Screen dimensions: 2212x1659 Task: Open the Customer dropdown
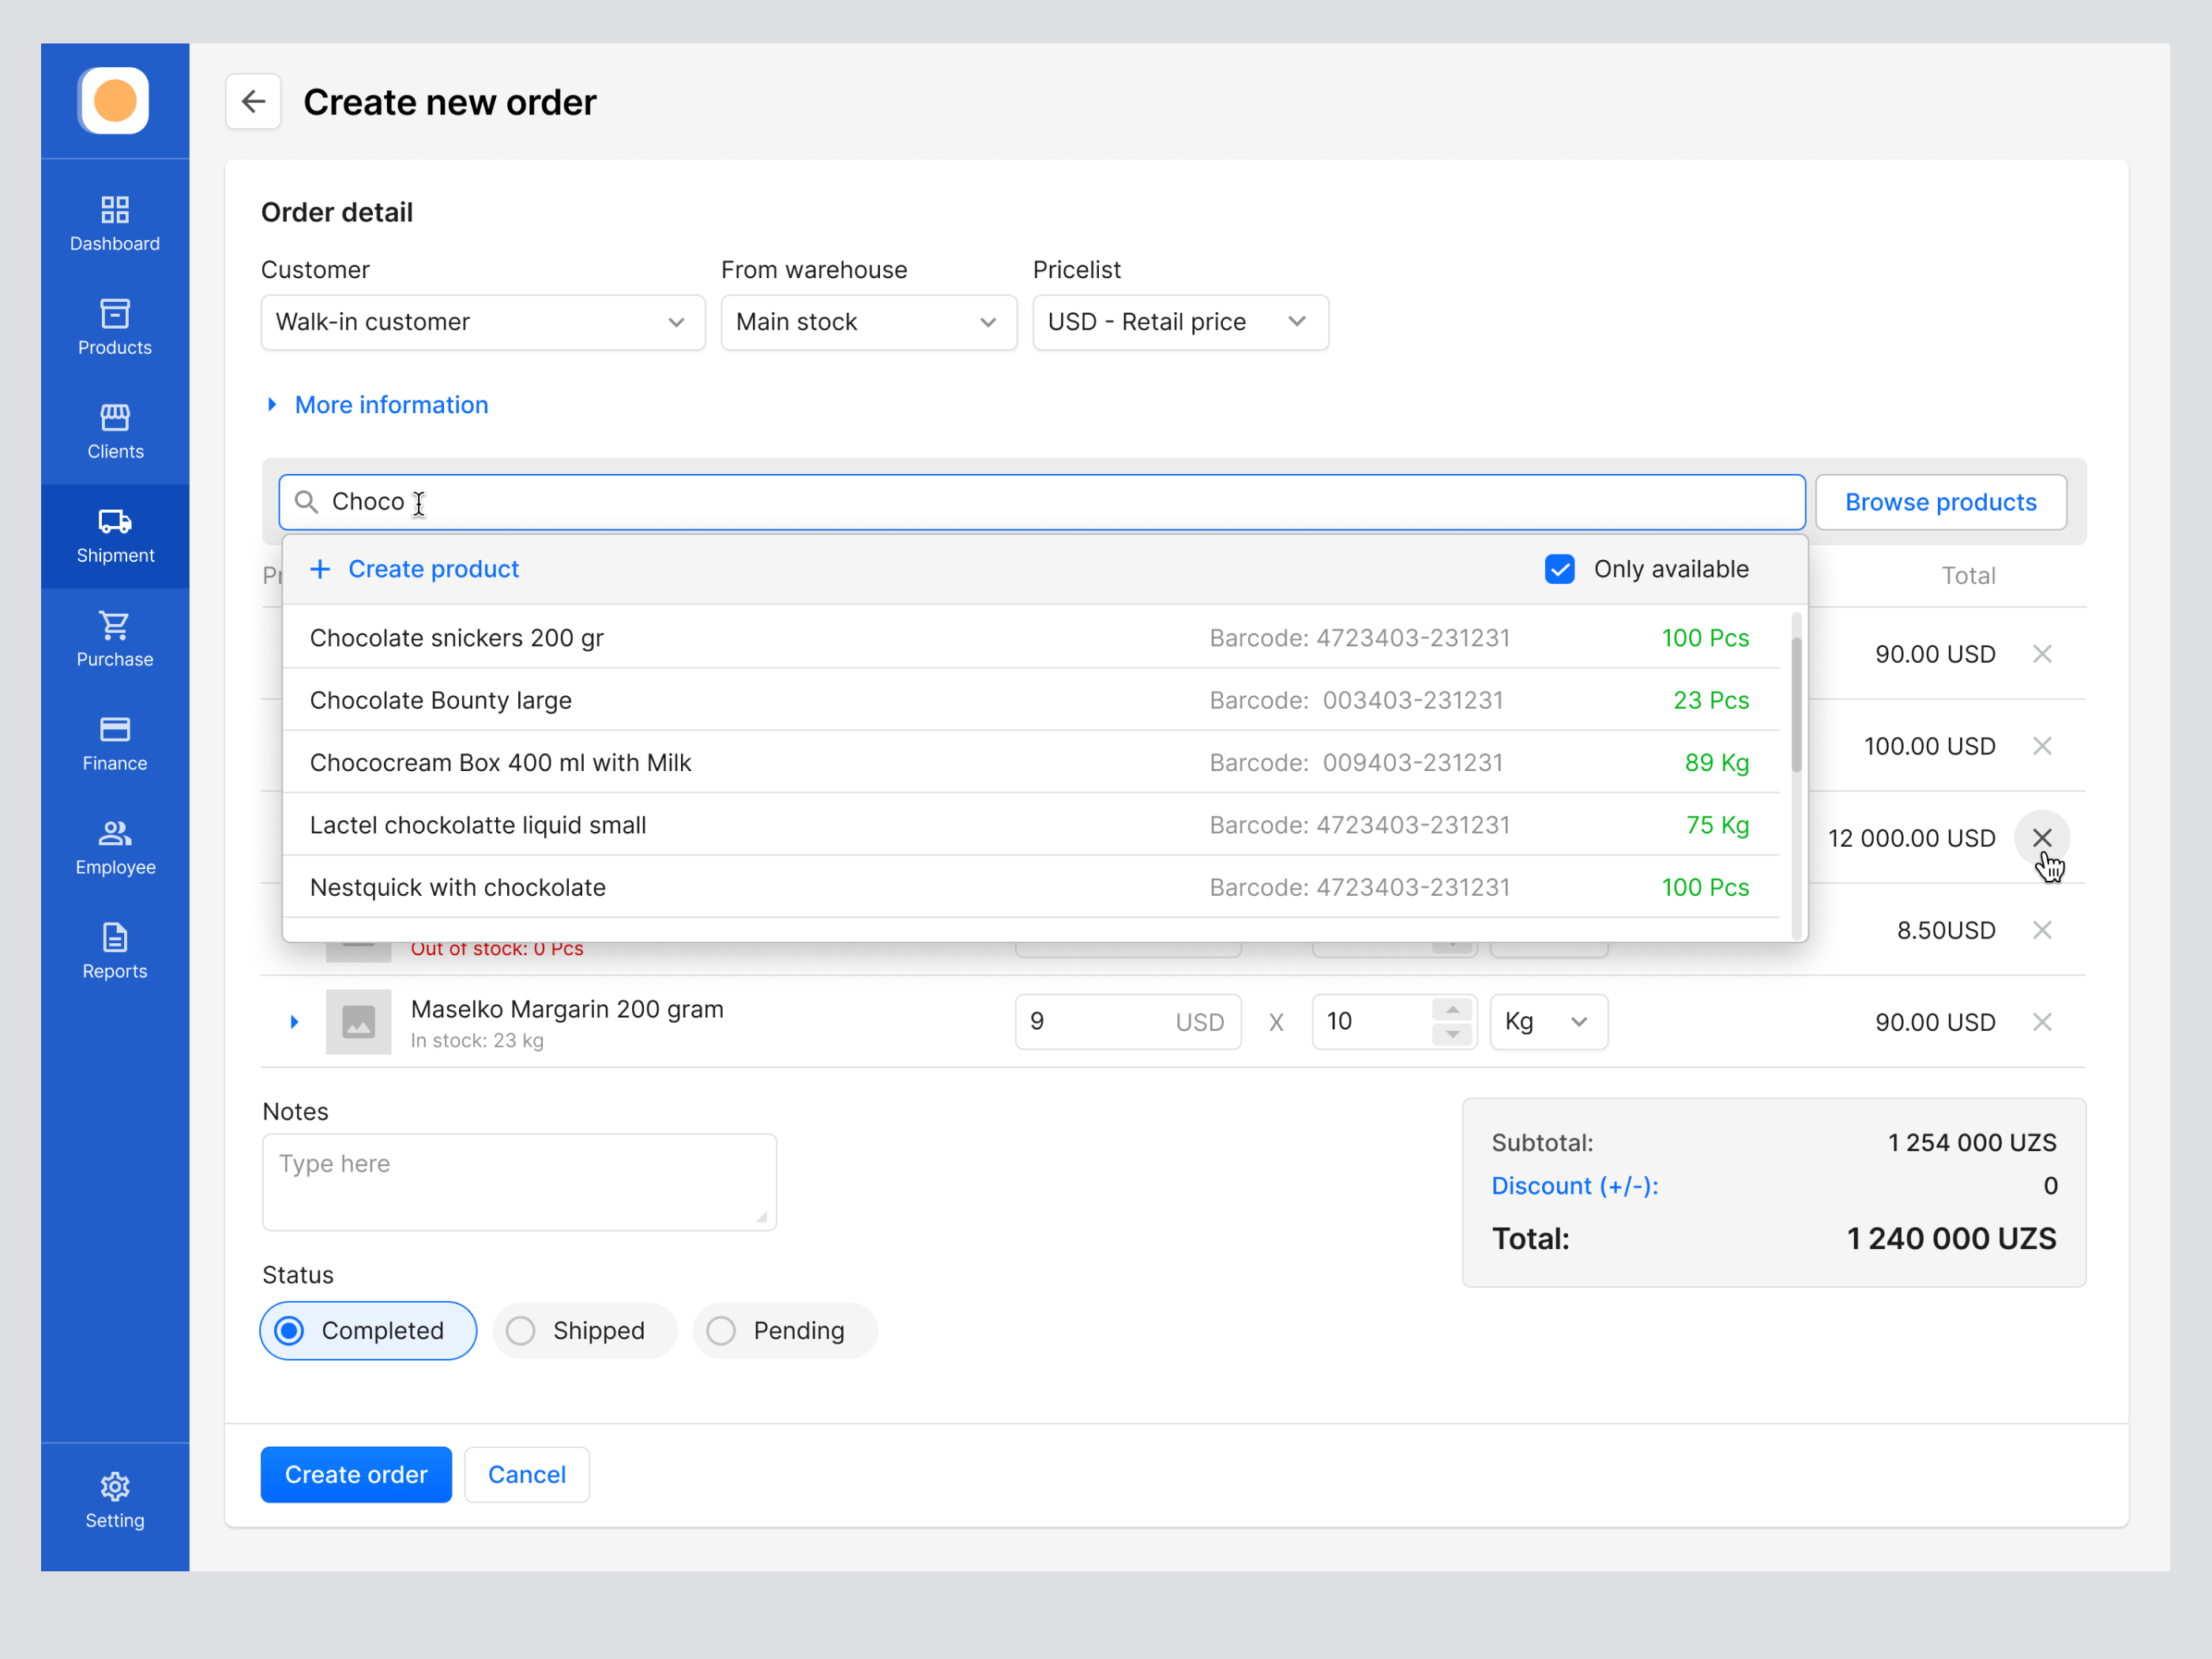[483, 321]
